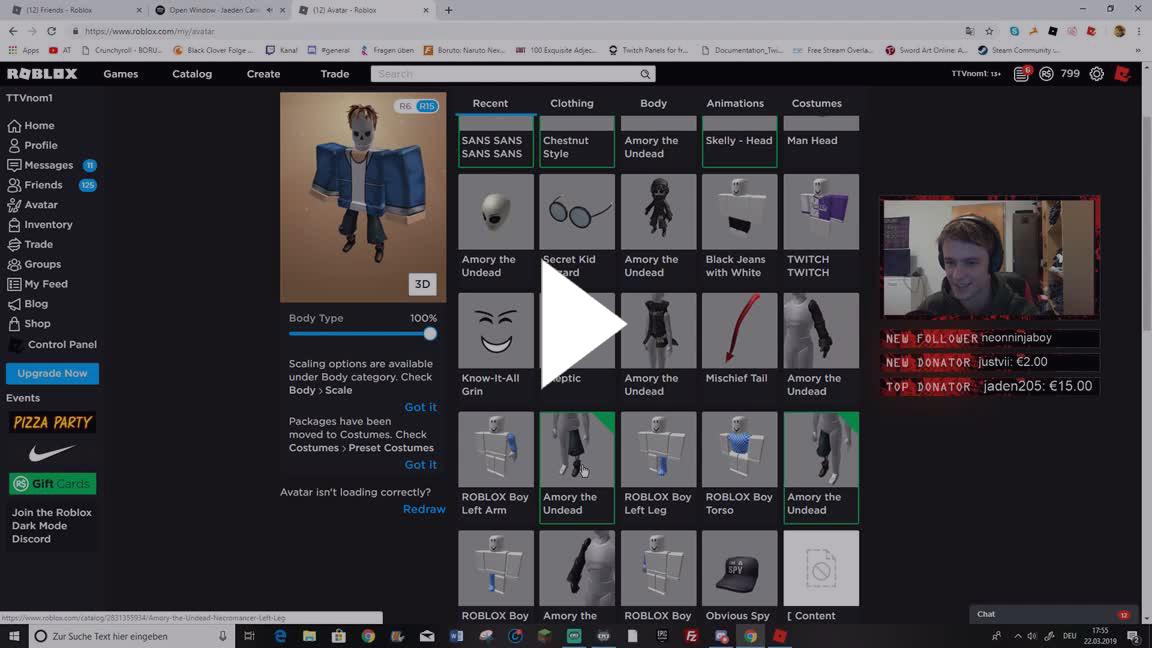The image size is (1152, 648).
Task: Open Trade in the left sidebar
Action: (x=30, y=245)
